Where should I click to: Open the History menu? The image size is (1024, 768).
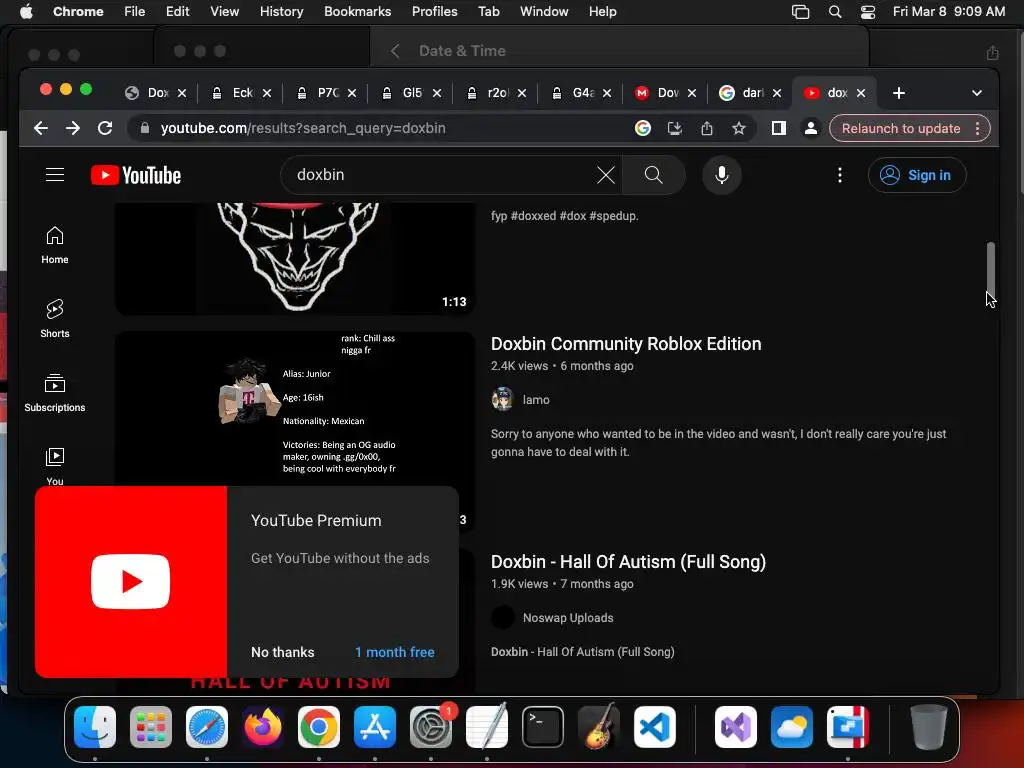(281, 12)
